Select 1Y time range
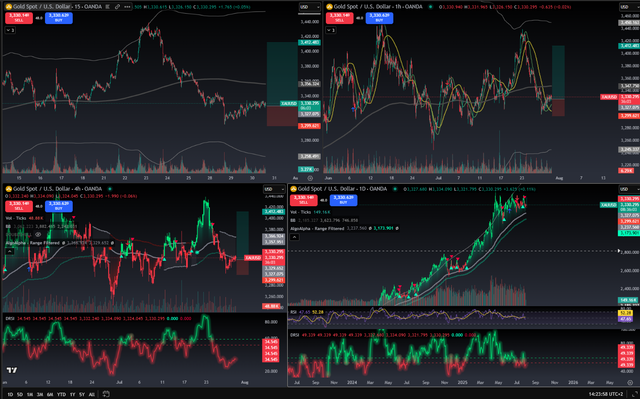The image size is (640, 399). point(72,394)
